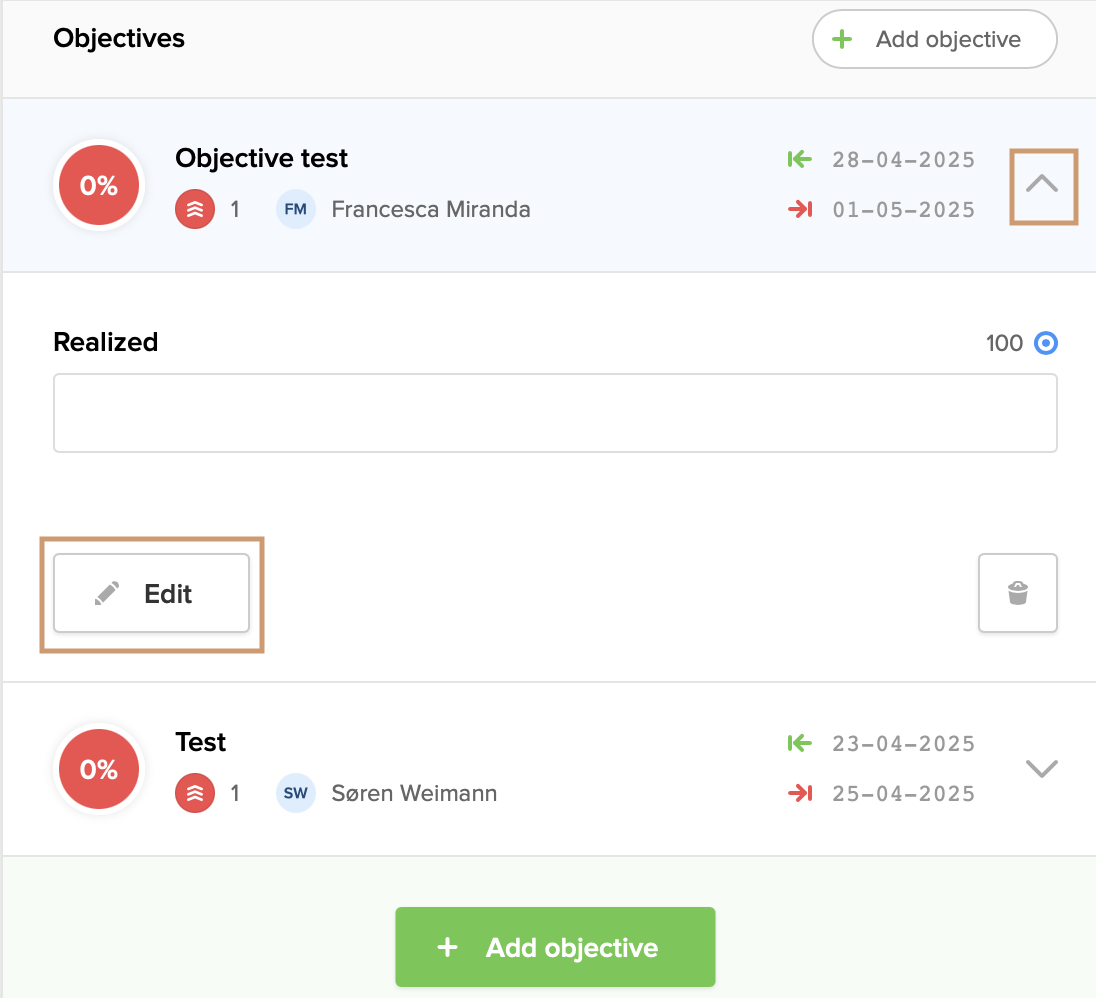
Task: Click the trash delete icon button
Action: (x=1017, y=593)
